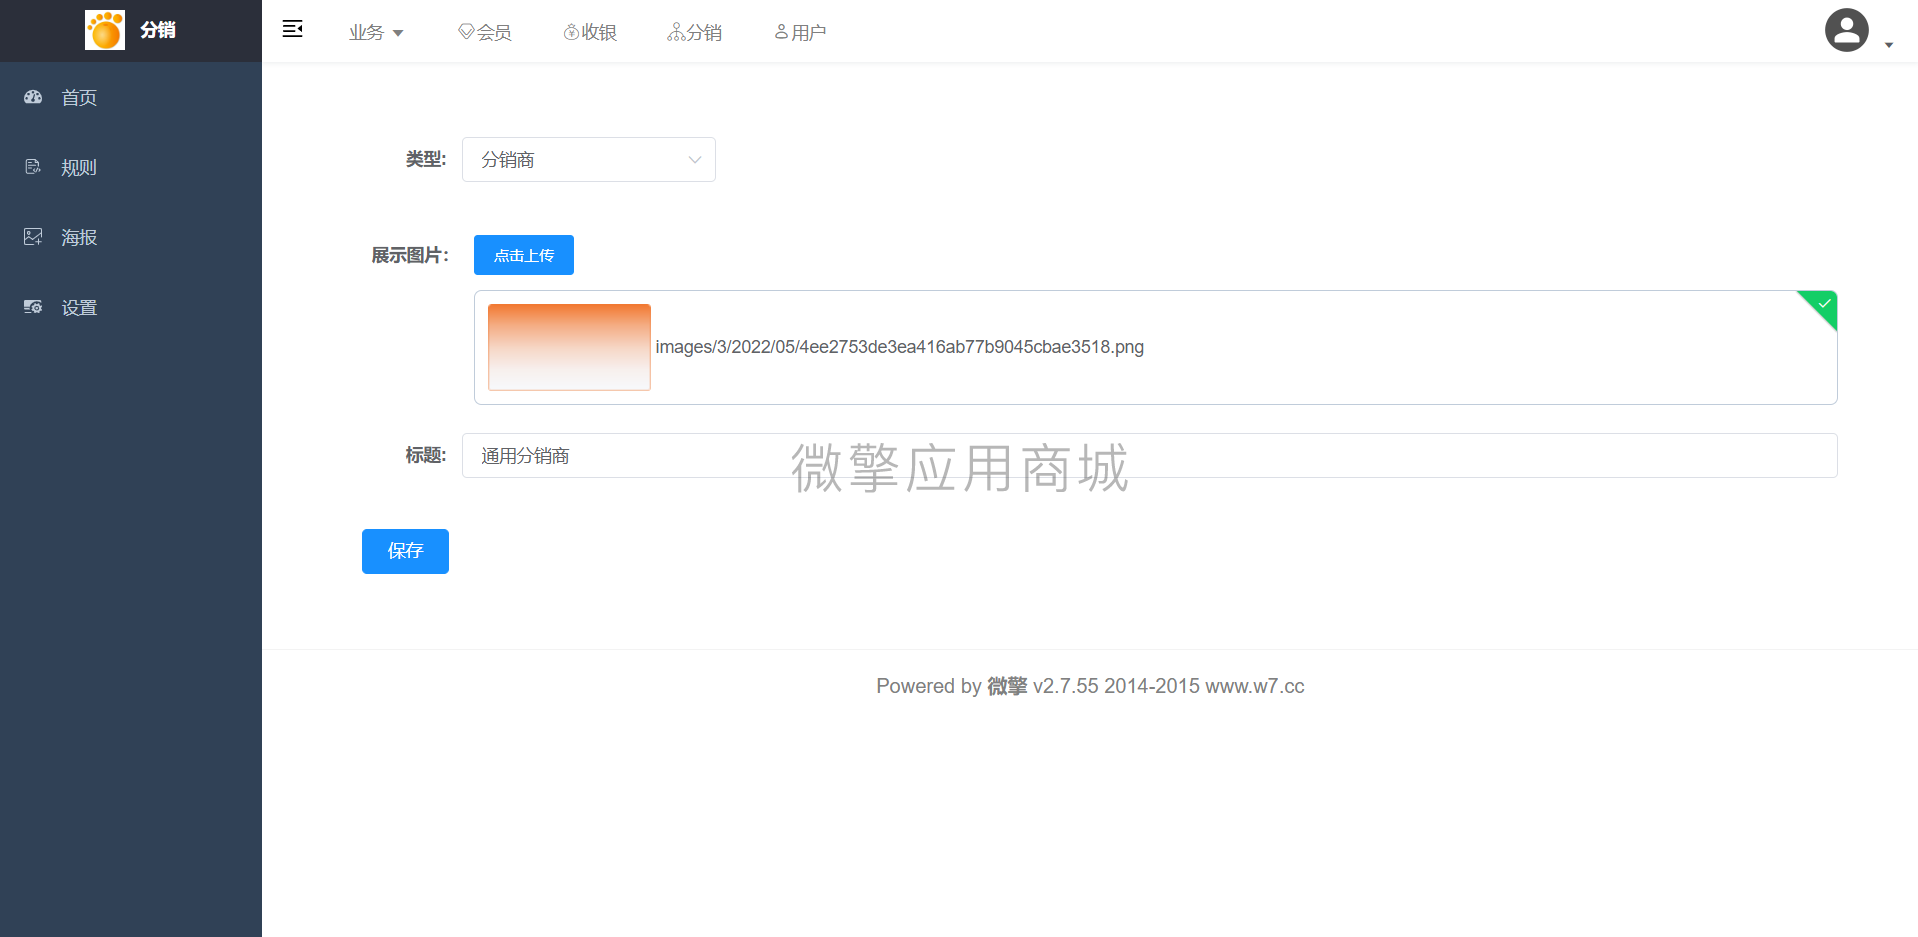This screenshot has height=937, width=1918.
Task: Toggle sidebar collapse hamburger icon
Action: tap(292, 29)
